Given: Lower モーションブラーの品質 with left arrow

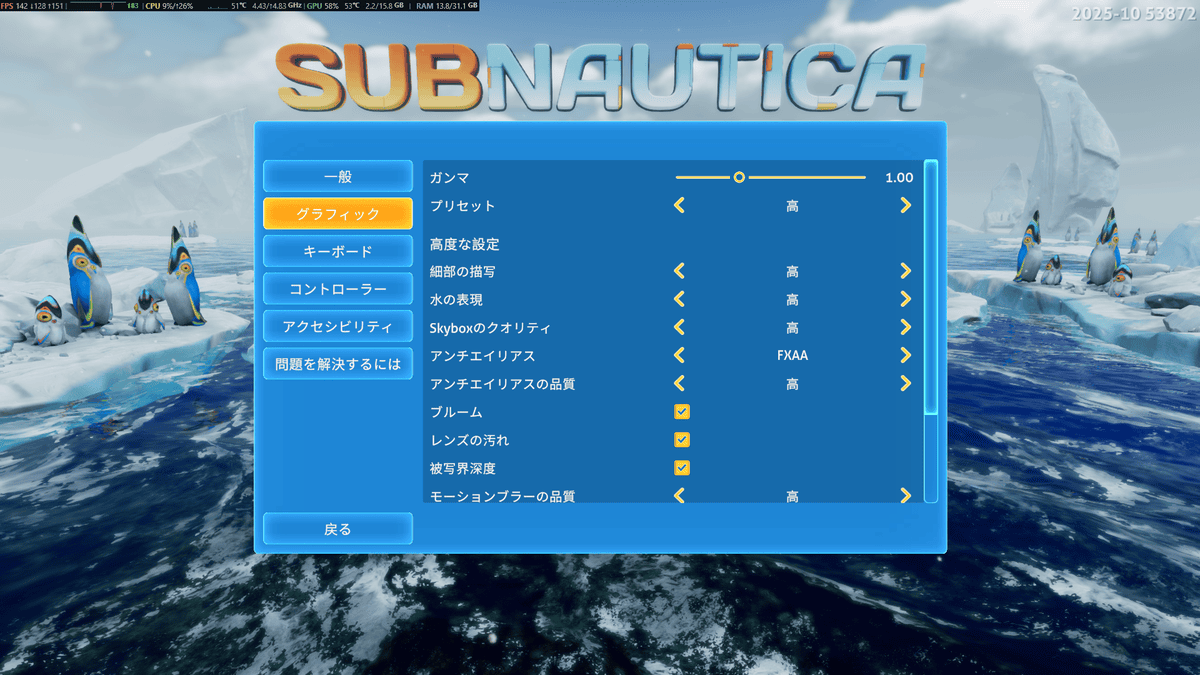Looking at the screenshot, I should [x=679, y=495].
